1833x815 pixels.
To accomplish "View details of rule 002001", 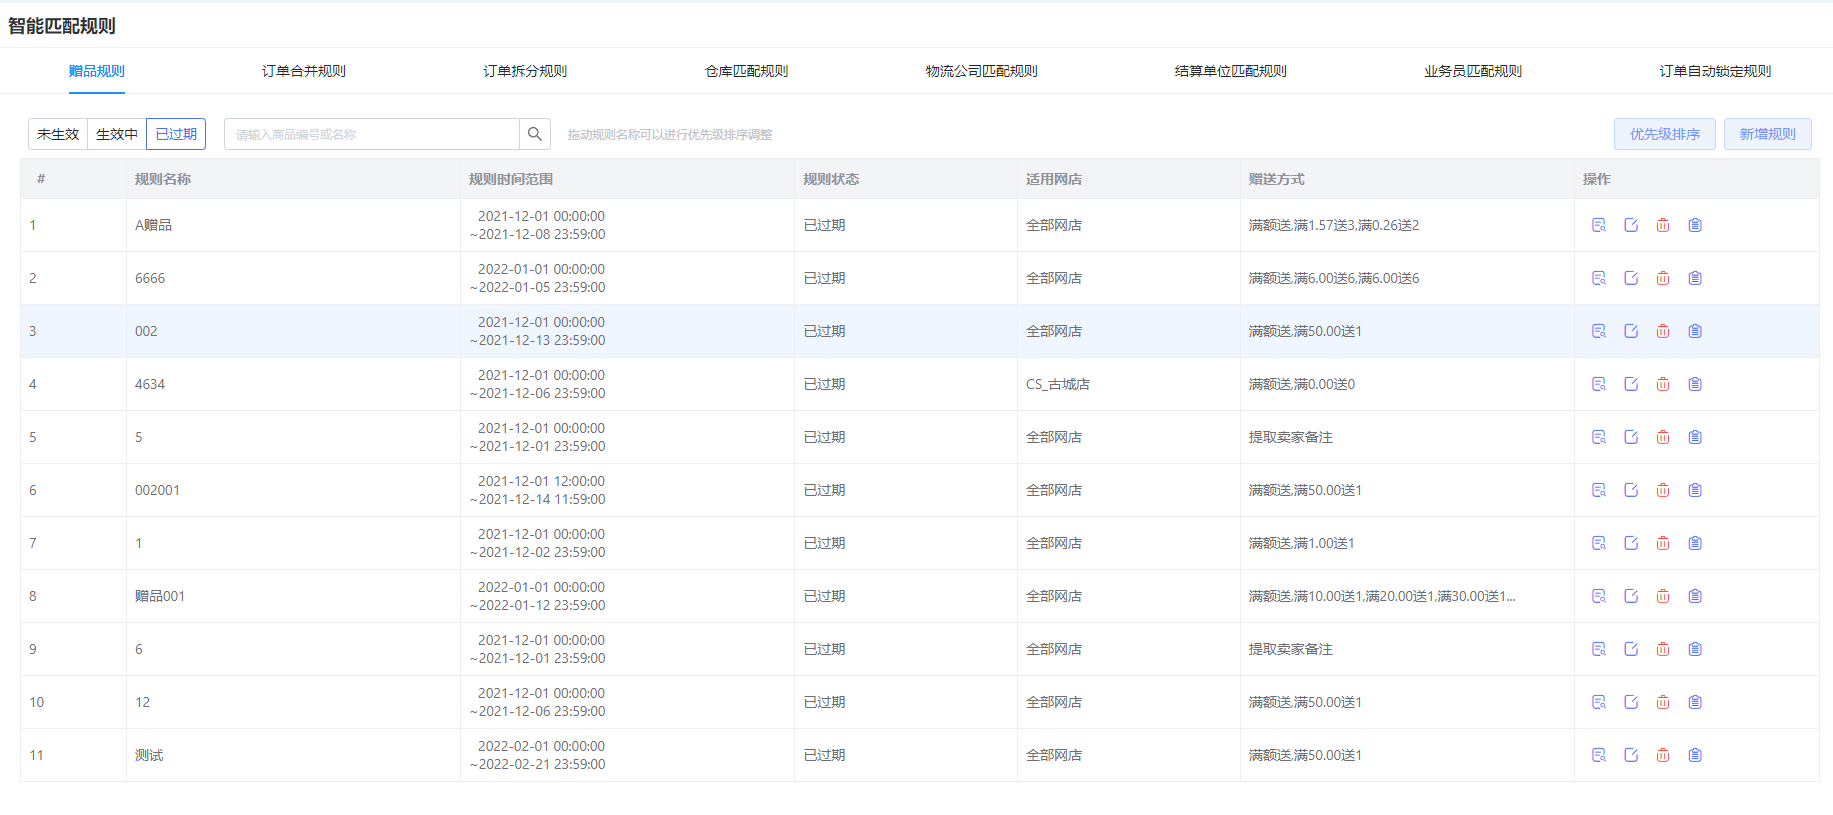I will tap(1599, 490).
